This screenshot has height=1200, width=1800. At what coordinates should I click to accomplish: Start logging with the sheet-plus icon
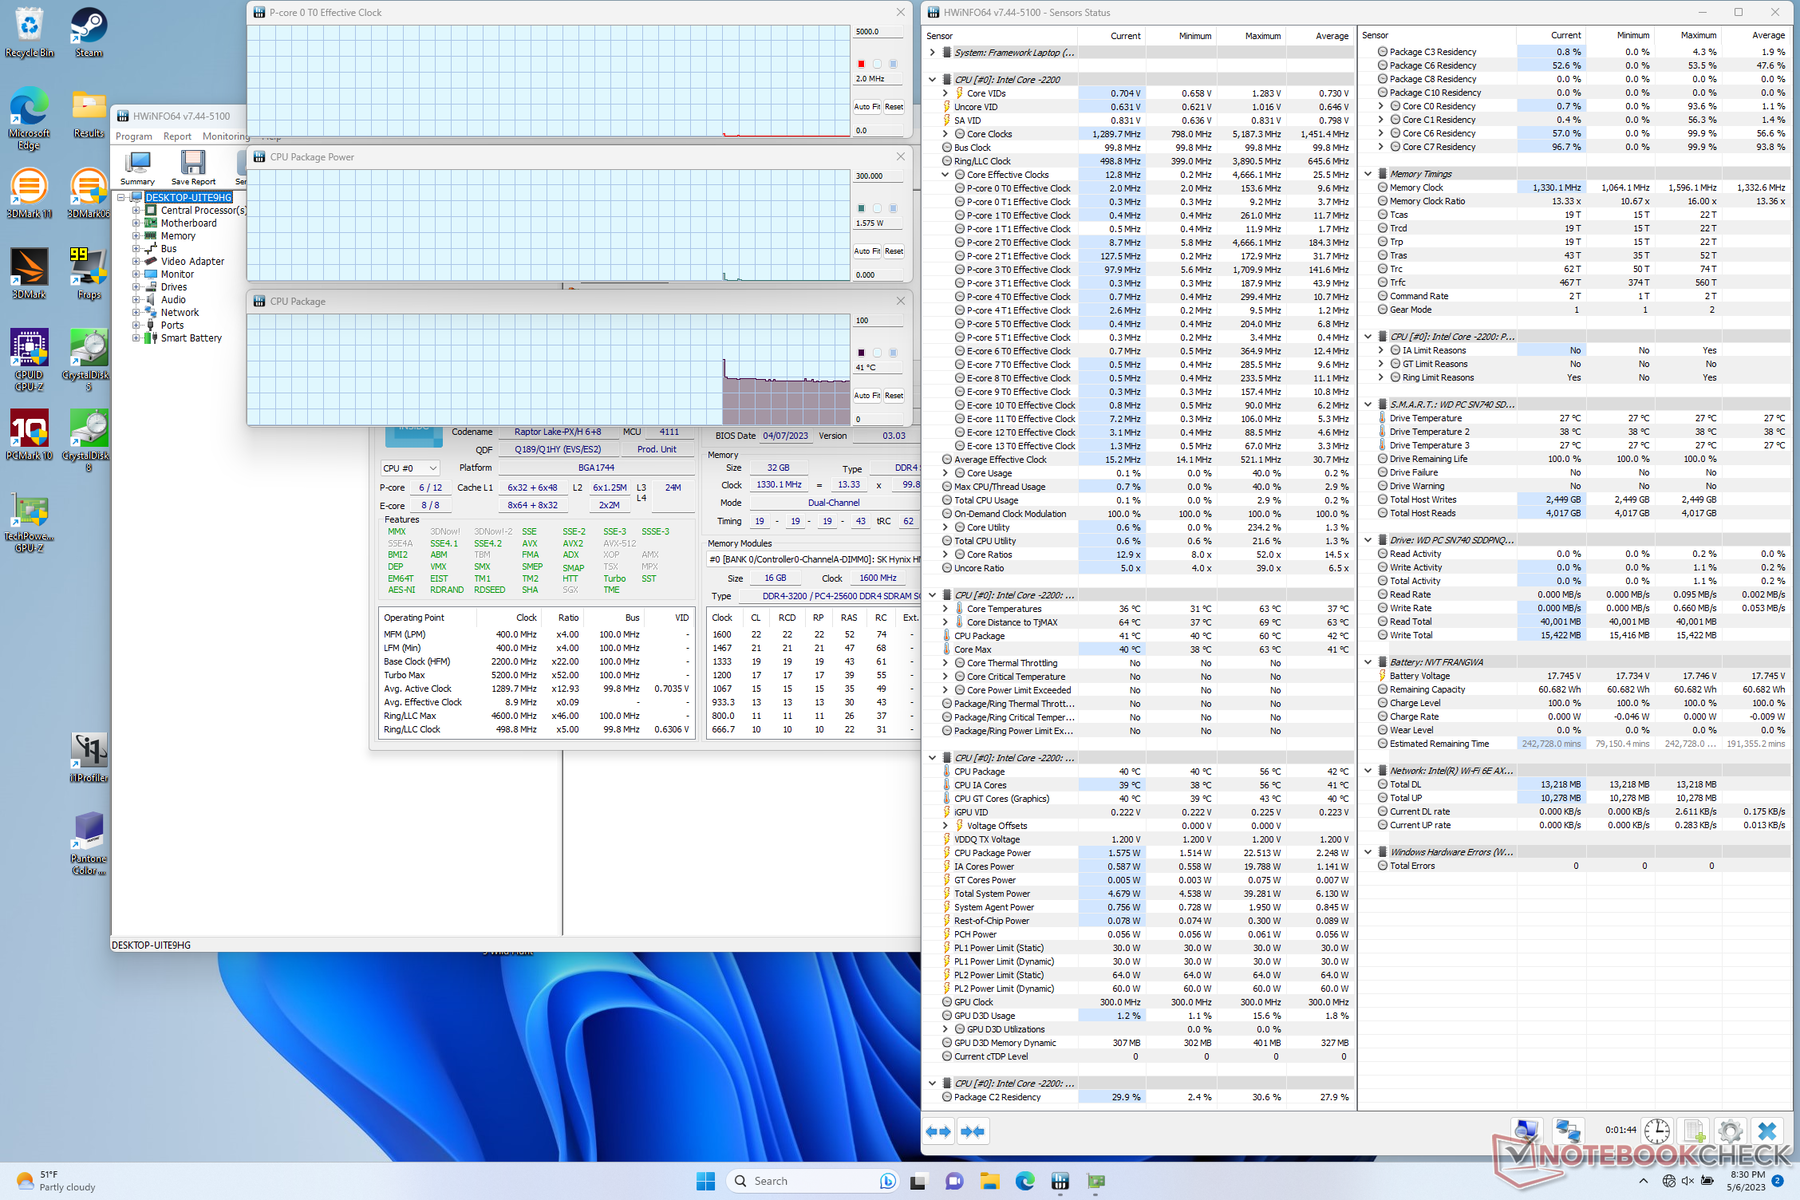point(1694,1131)
